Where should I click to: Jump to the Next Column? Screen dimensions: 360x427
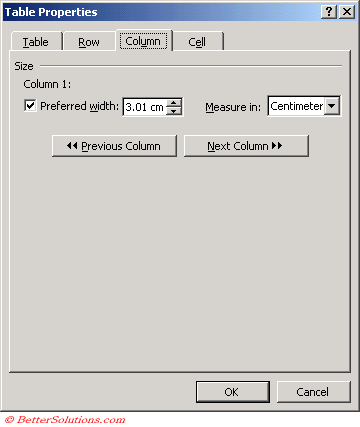246,146
